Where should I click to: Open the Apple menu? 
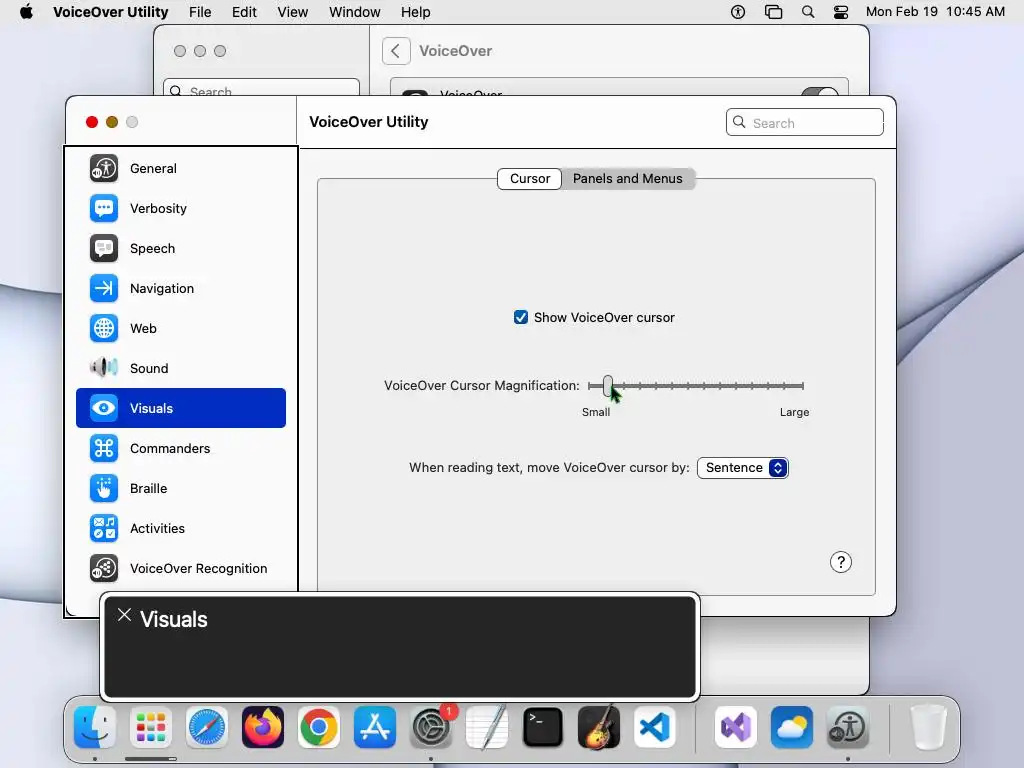click(26, 12)
